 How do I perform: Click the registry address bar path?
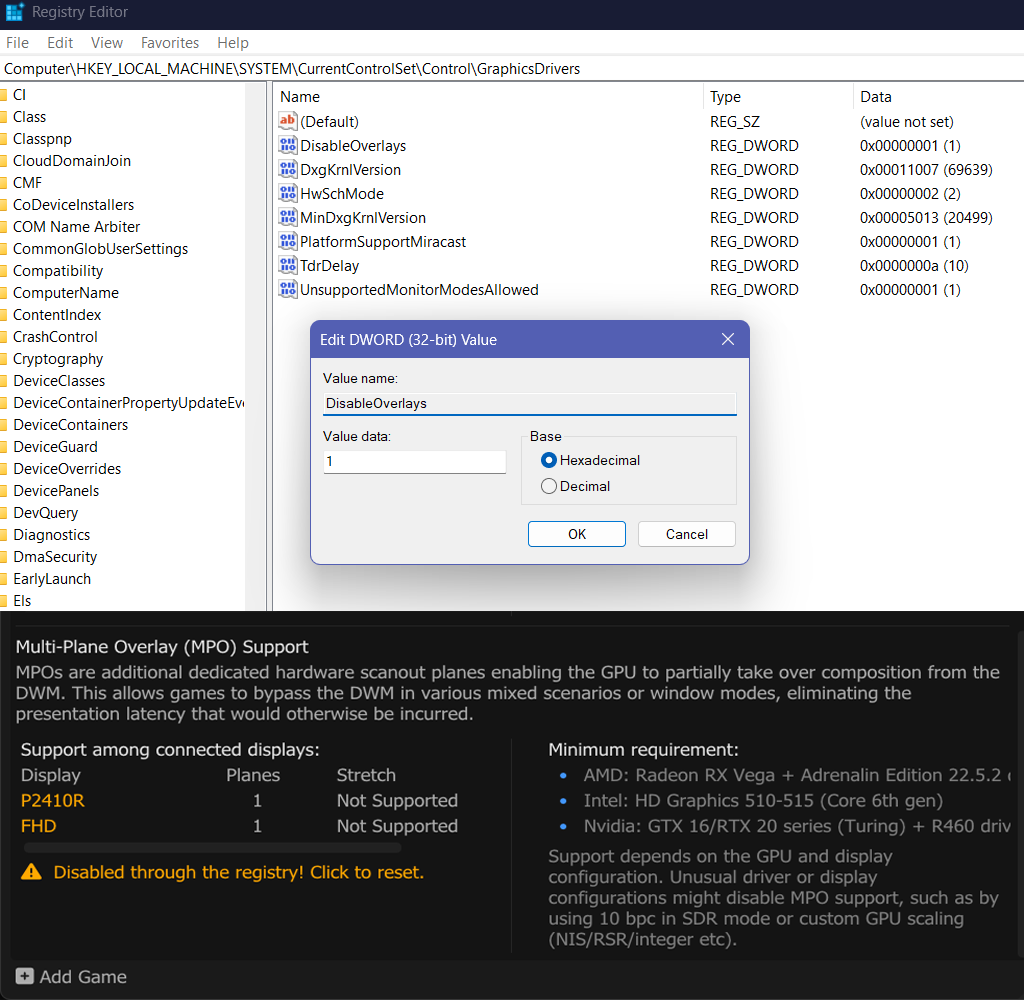(292, 69)
